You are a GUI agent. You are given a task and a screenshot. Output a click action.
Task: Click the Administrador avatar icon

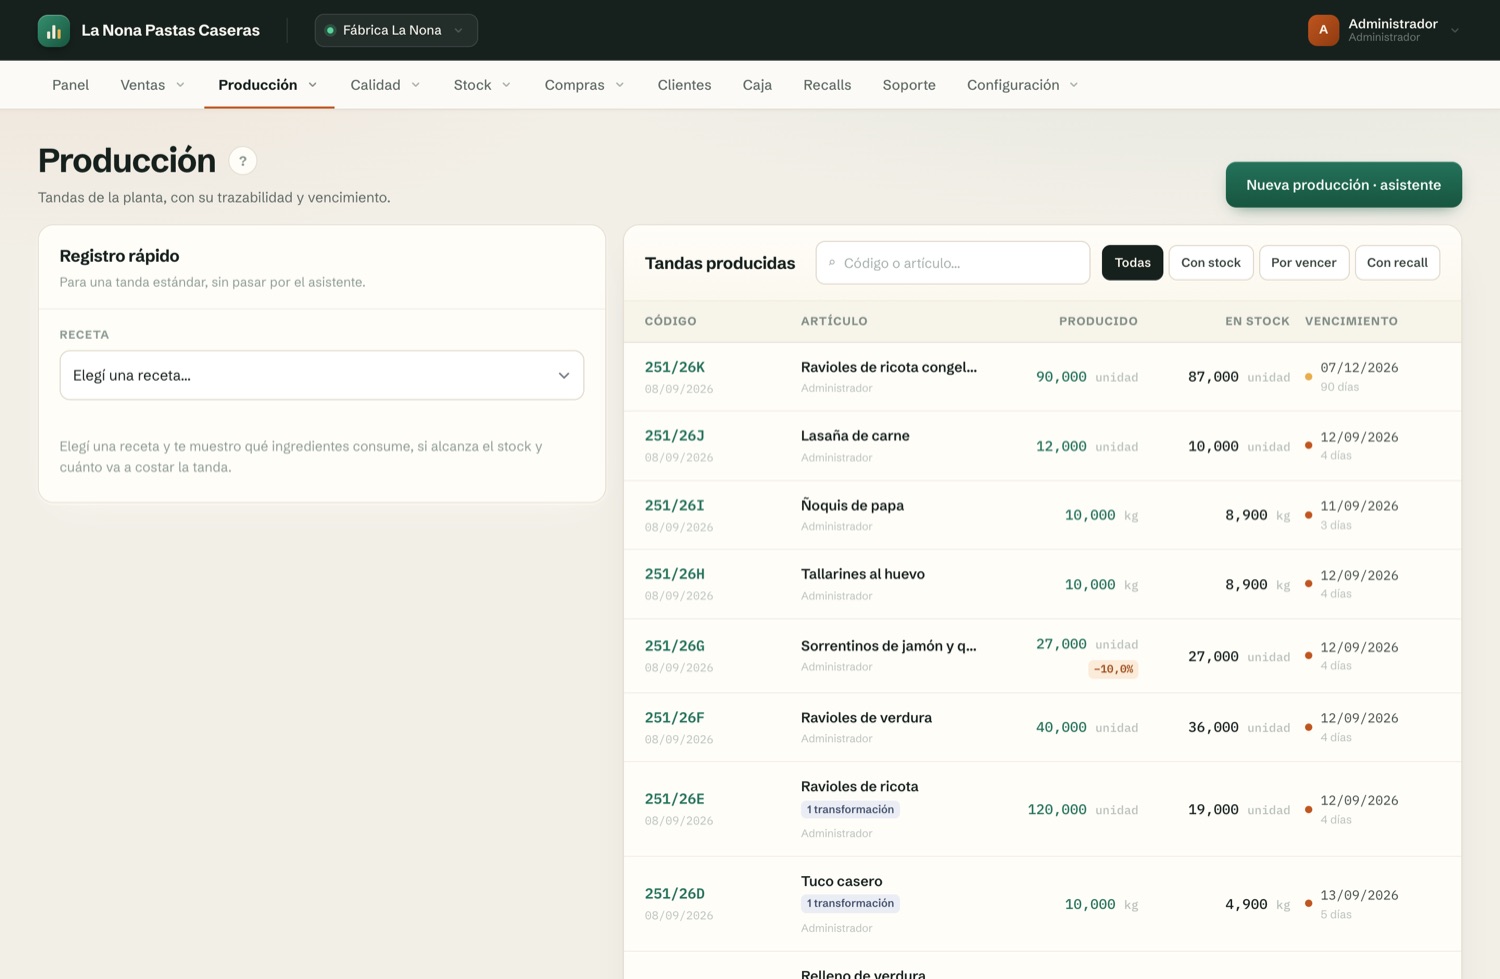[x=1323, y=30]
